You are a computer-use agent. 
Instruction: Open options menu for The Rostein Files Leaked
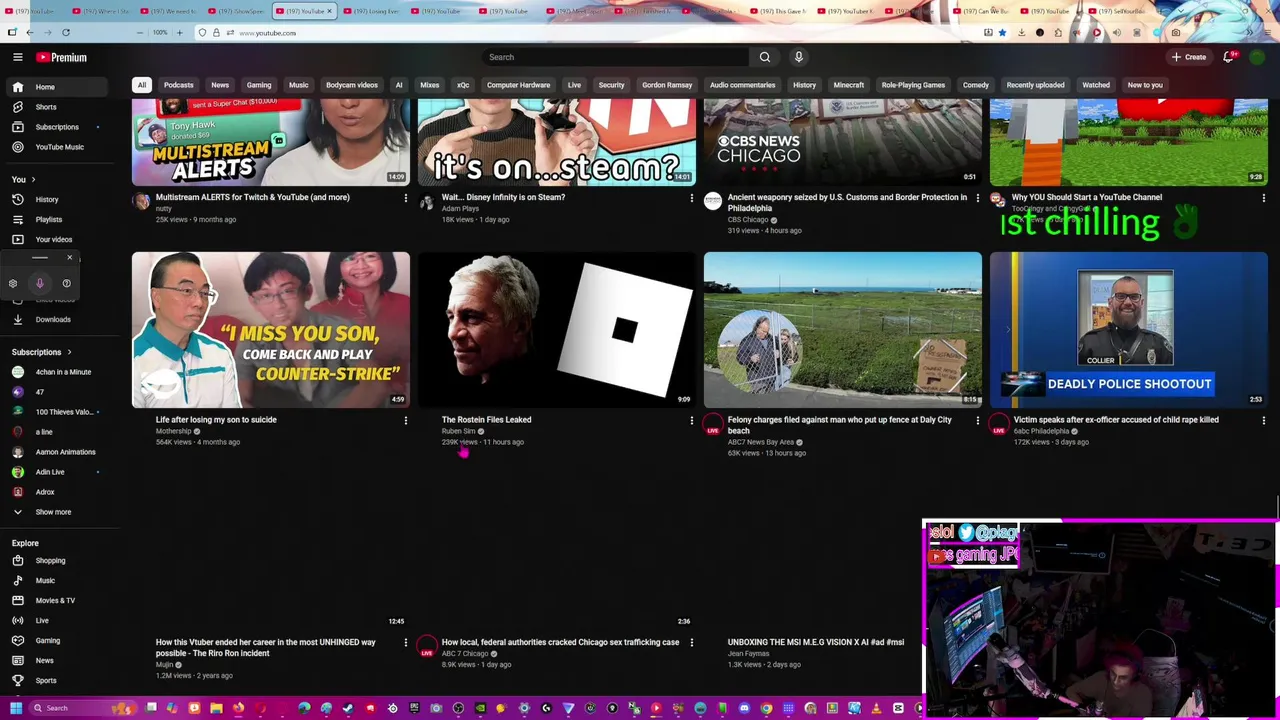(x=691, y=420)
